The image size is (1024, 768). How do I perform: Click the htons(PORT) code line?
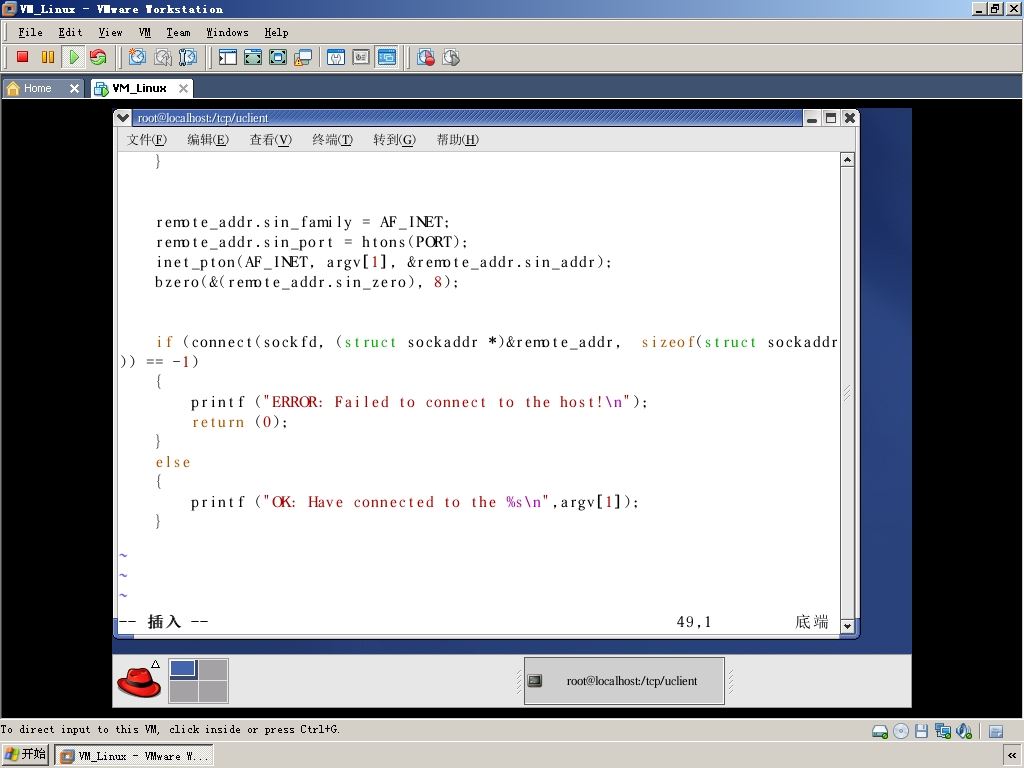click(x=312, y=242)
